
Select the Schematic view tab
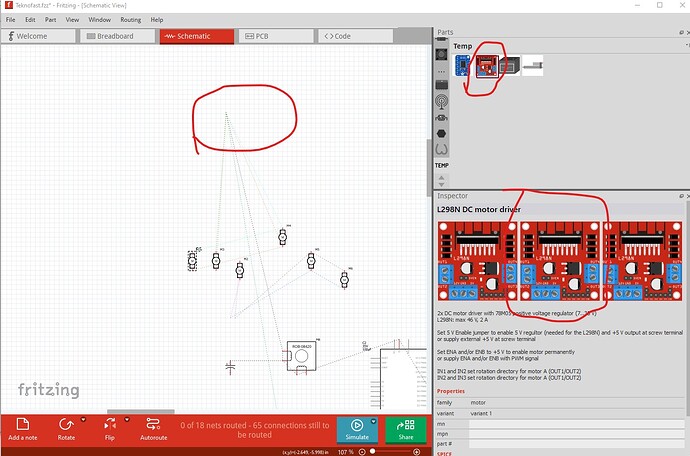click(197, 36)
